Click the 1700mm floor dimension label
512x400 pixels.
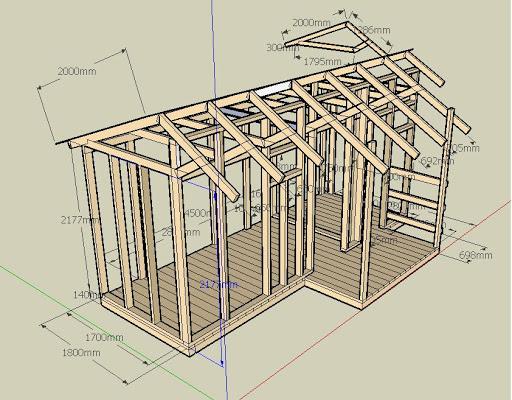click(x=104, y=337)
